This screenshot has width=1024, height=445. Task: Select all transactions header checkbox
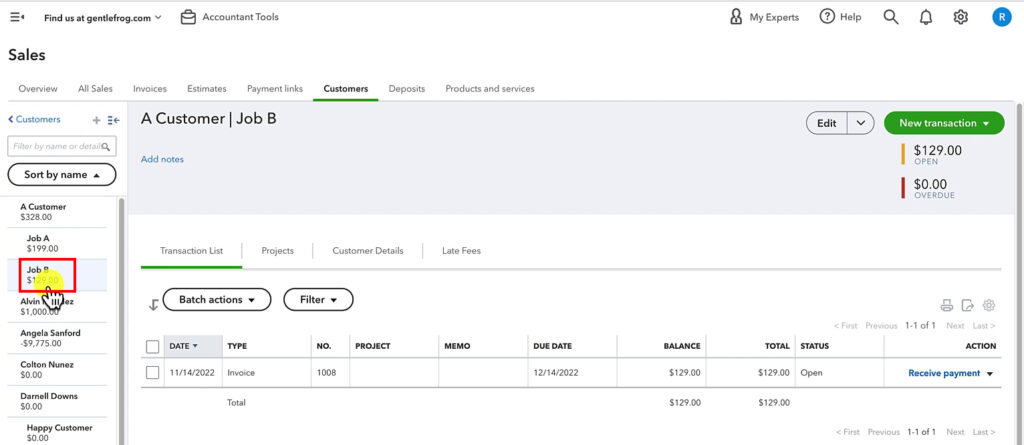coord(153,346)
